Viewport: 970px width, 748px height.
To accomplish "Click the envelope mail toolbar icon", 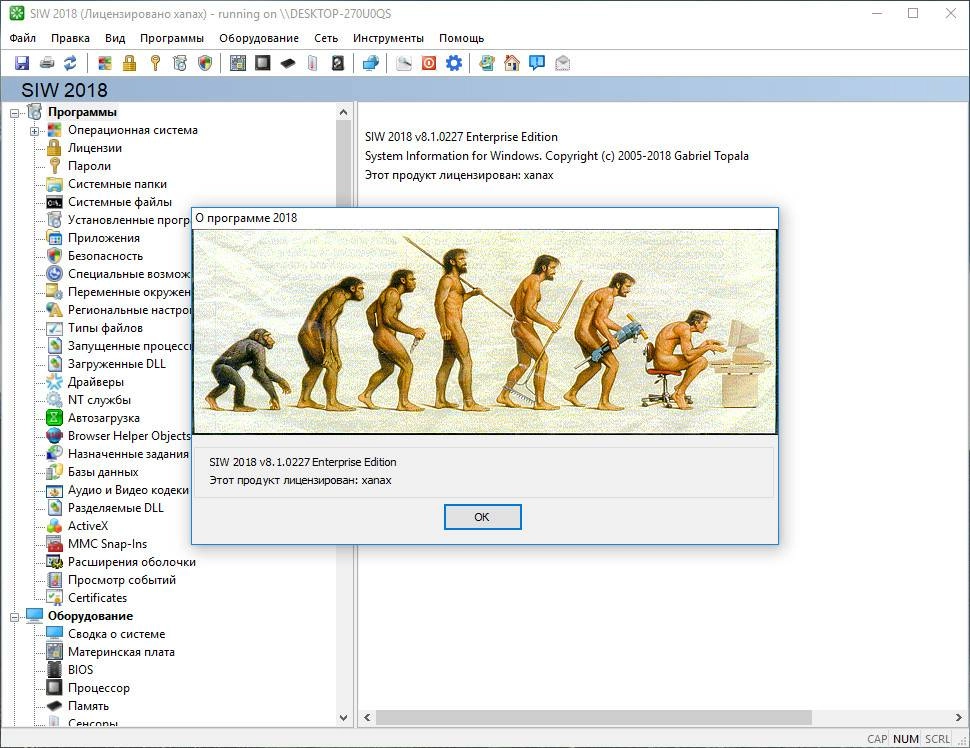I will click(562, 62).
